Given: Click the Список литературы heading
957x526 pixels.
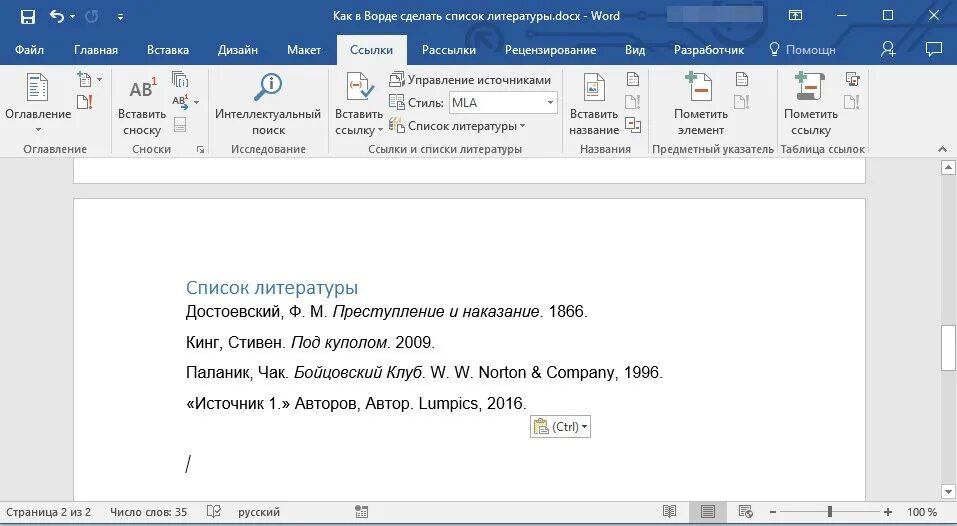Looking at the screenshot, I should [x=272, y=287].
